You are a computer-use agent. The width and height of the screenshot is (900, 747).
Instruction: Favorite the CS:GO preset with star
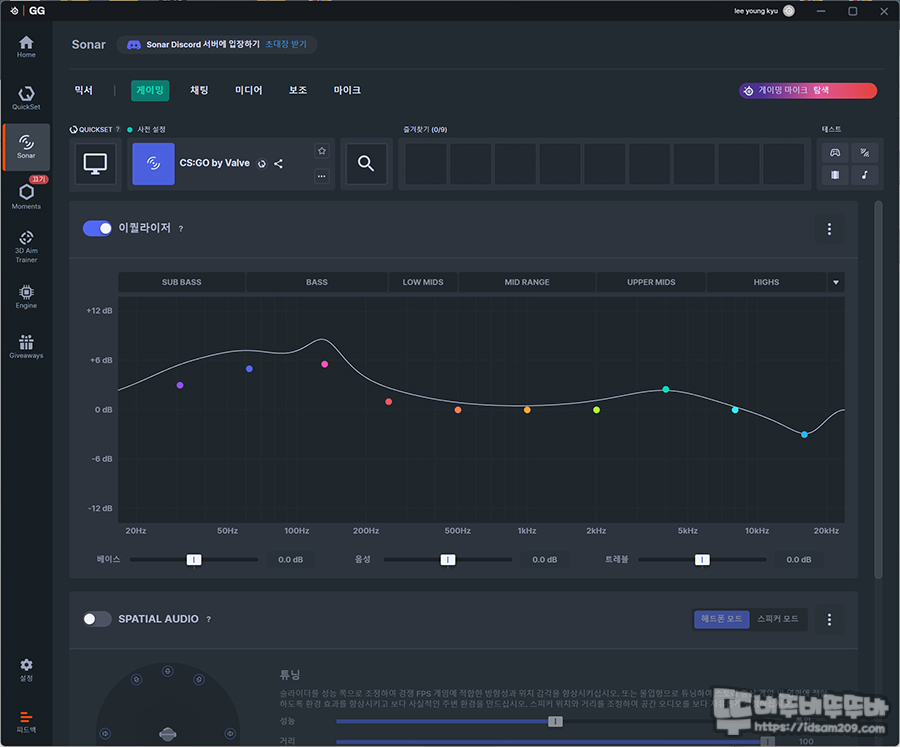[322, 151]
